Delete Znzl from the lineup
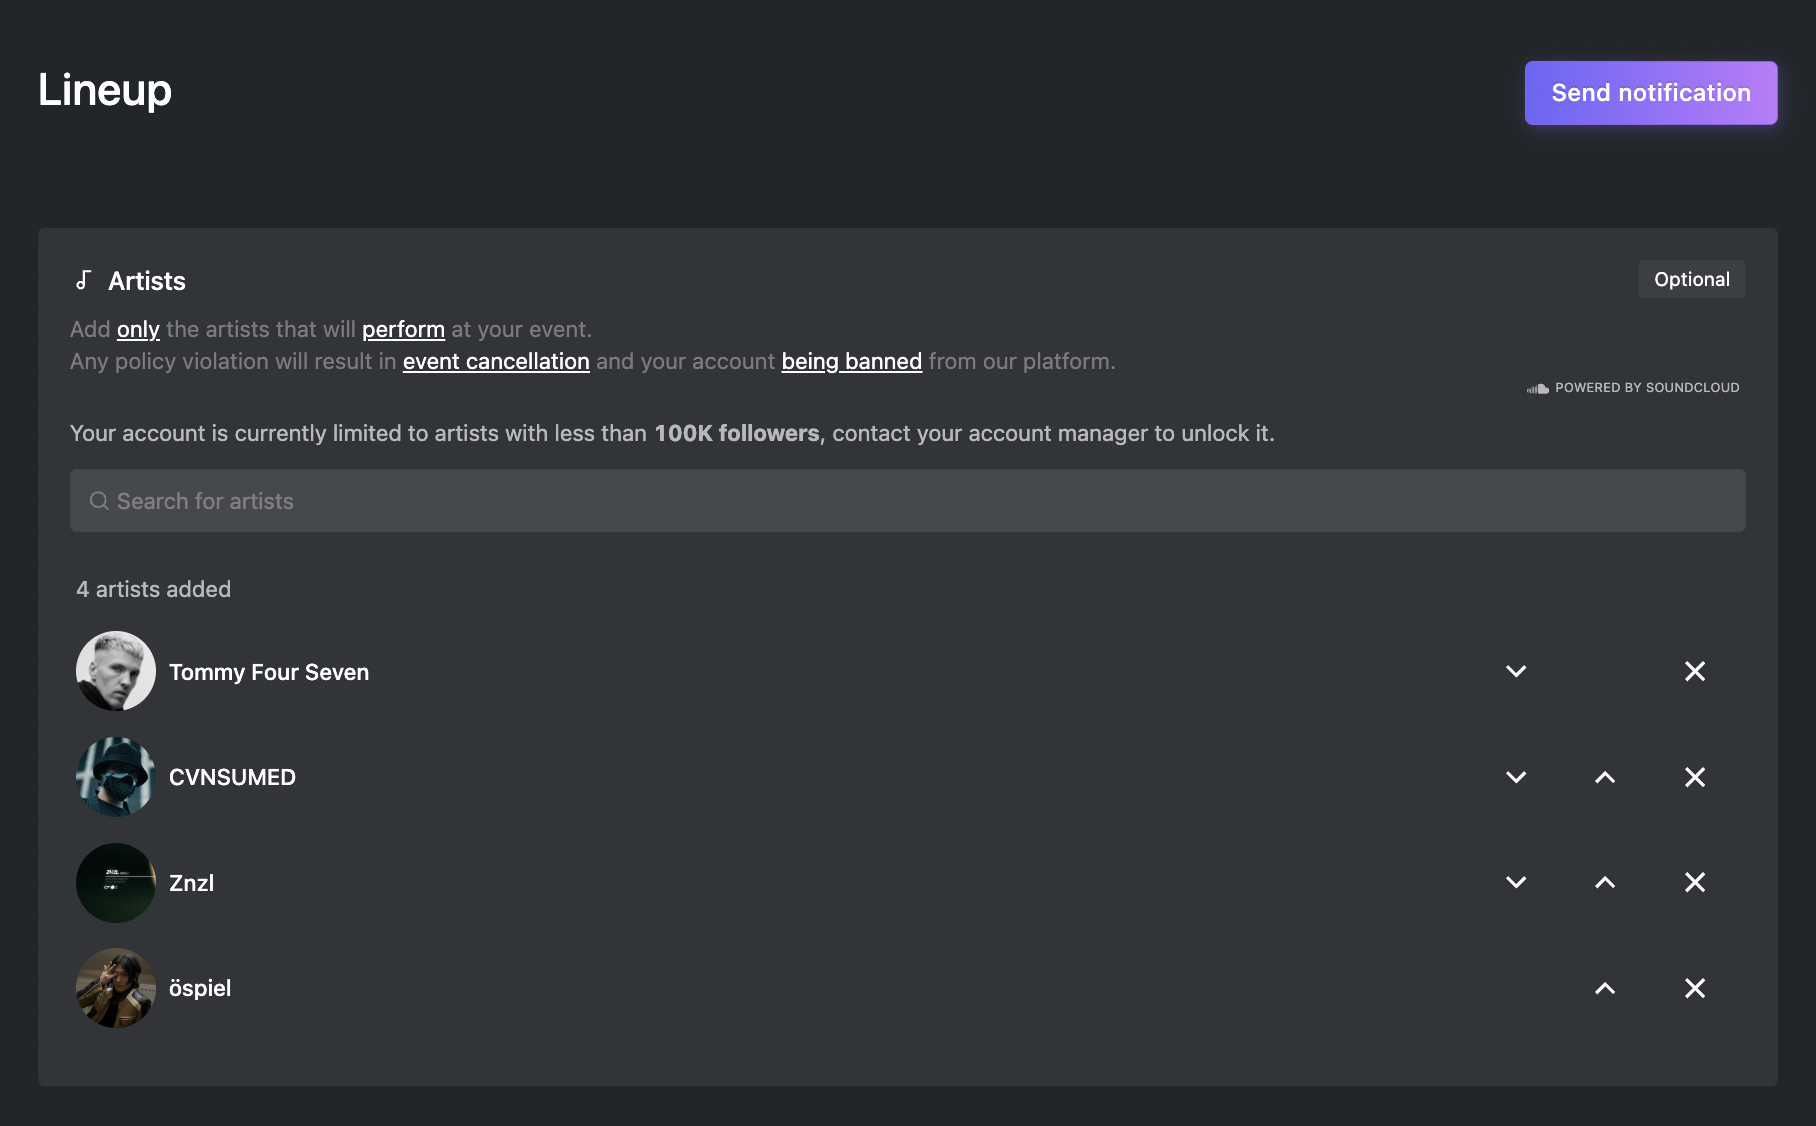The height and width of the screenshot is (1126, 1816). coord(1694,882)
